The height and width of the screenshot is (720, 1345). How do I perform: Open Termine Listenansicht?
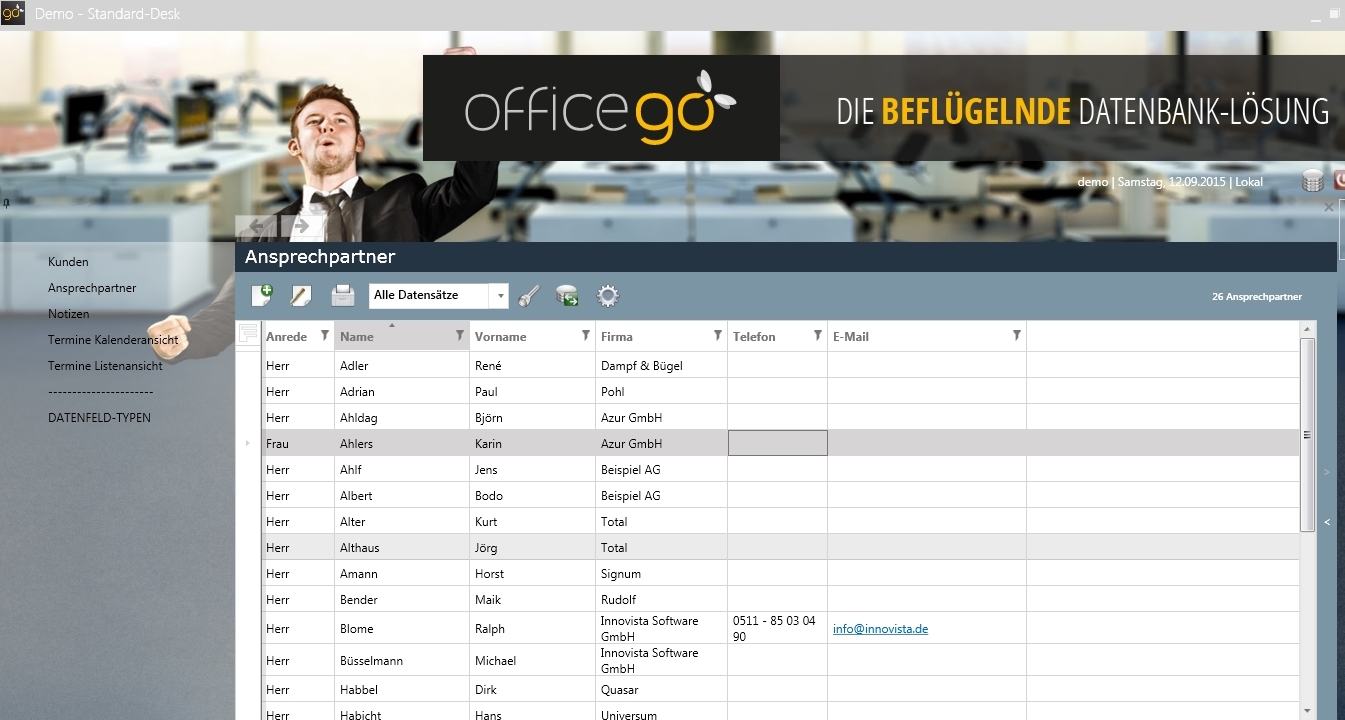[106, 366]
